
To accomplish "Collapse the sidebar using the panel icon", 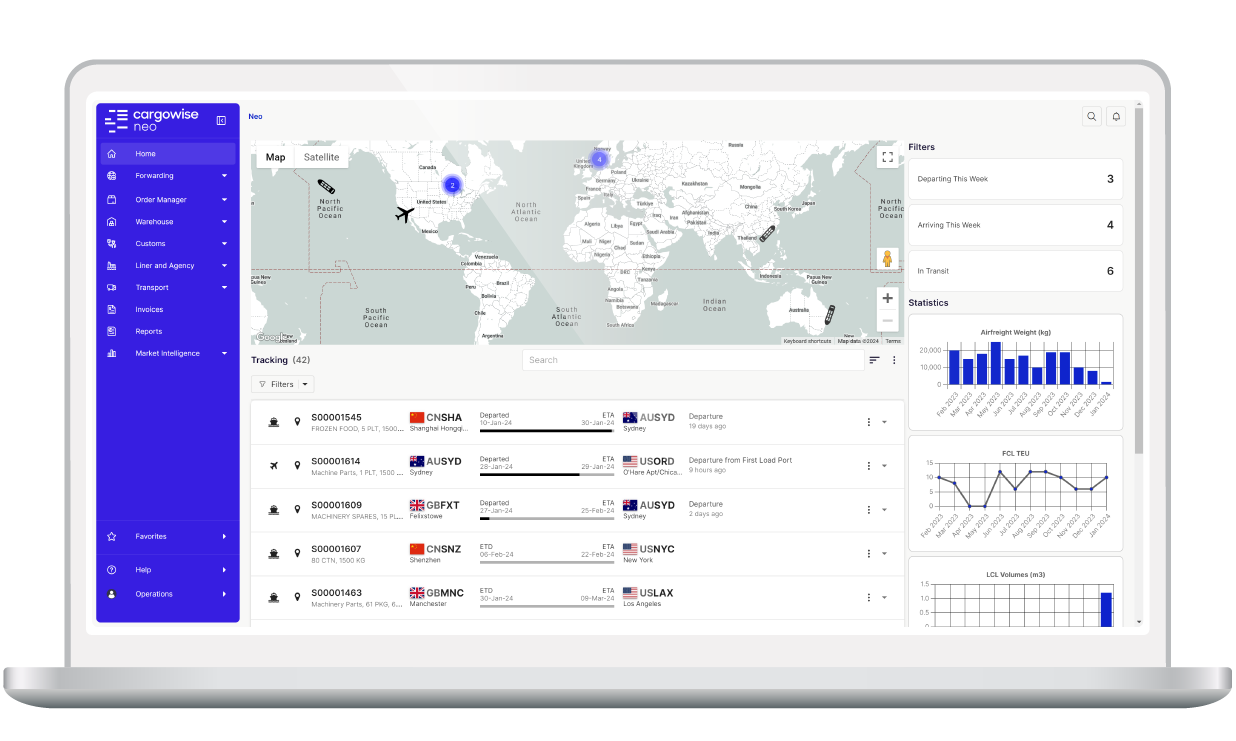I will click(x=221, y=120).
